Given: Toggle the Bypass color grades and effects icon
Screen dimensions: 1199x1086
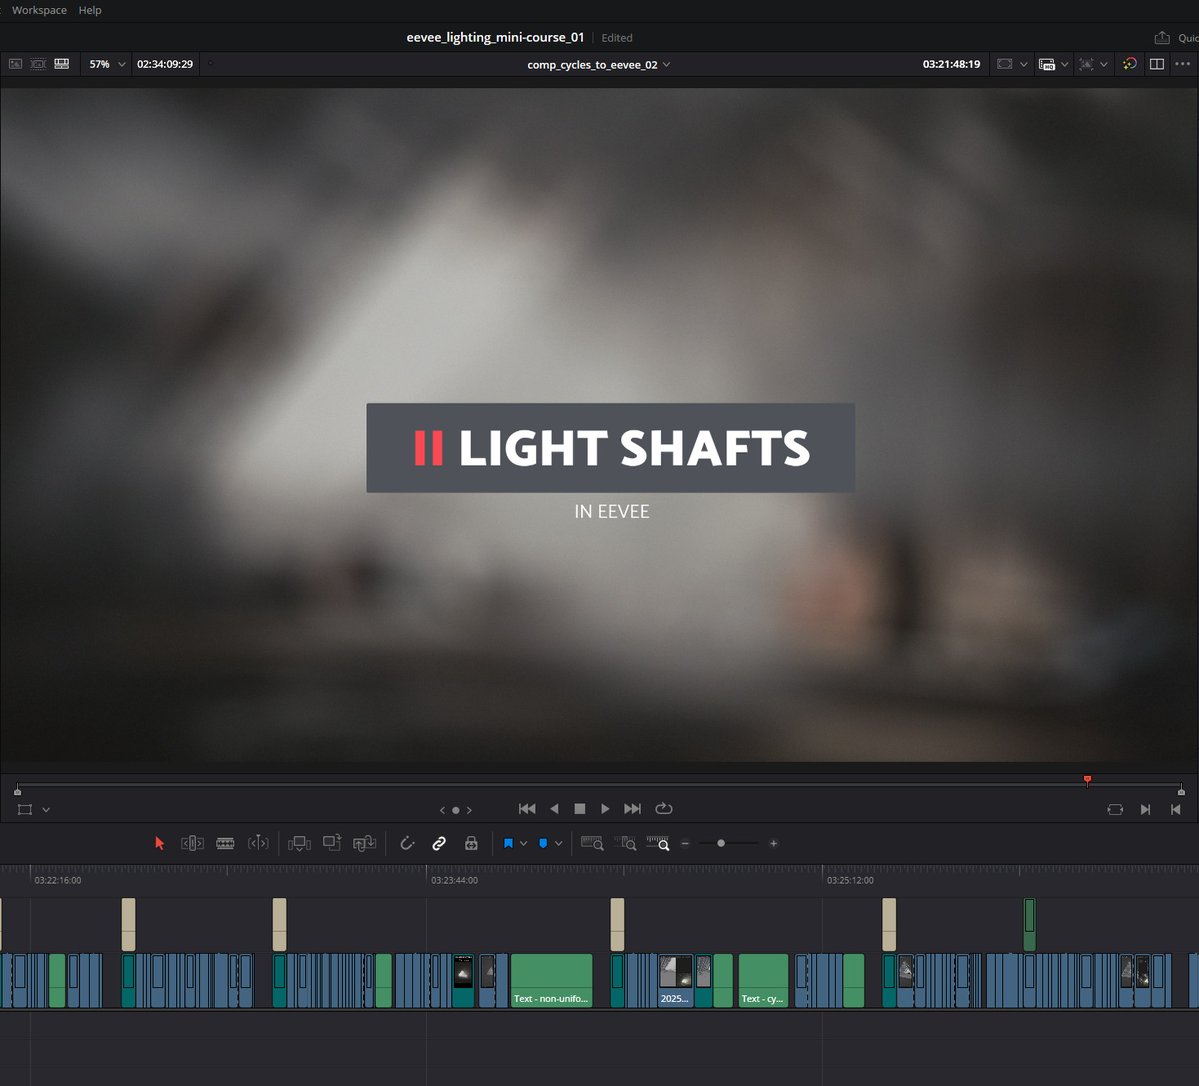Looking at the screenshot, I should coord(1129,64).
